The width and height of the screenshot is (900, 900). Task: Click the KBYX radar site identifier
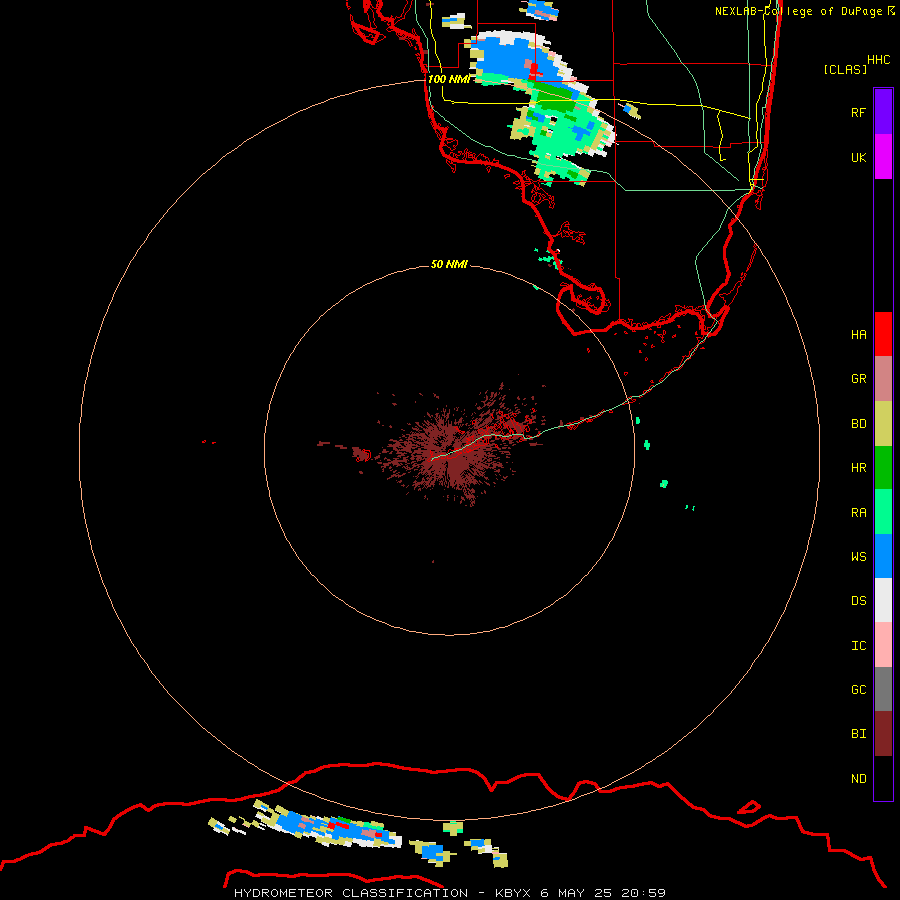[x=513, y=893]
